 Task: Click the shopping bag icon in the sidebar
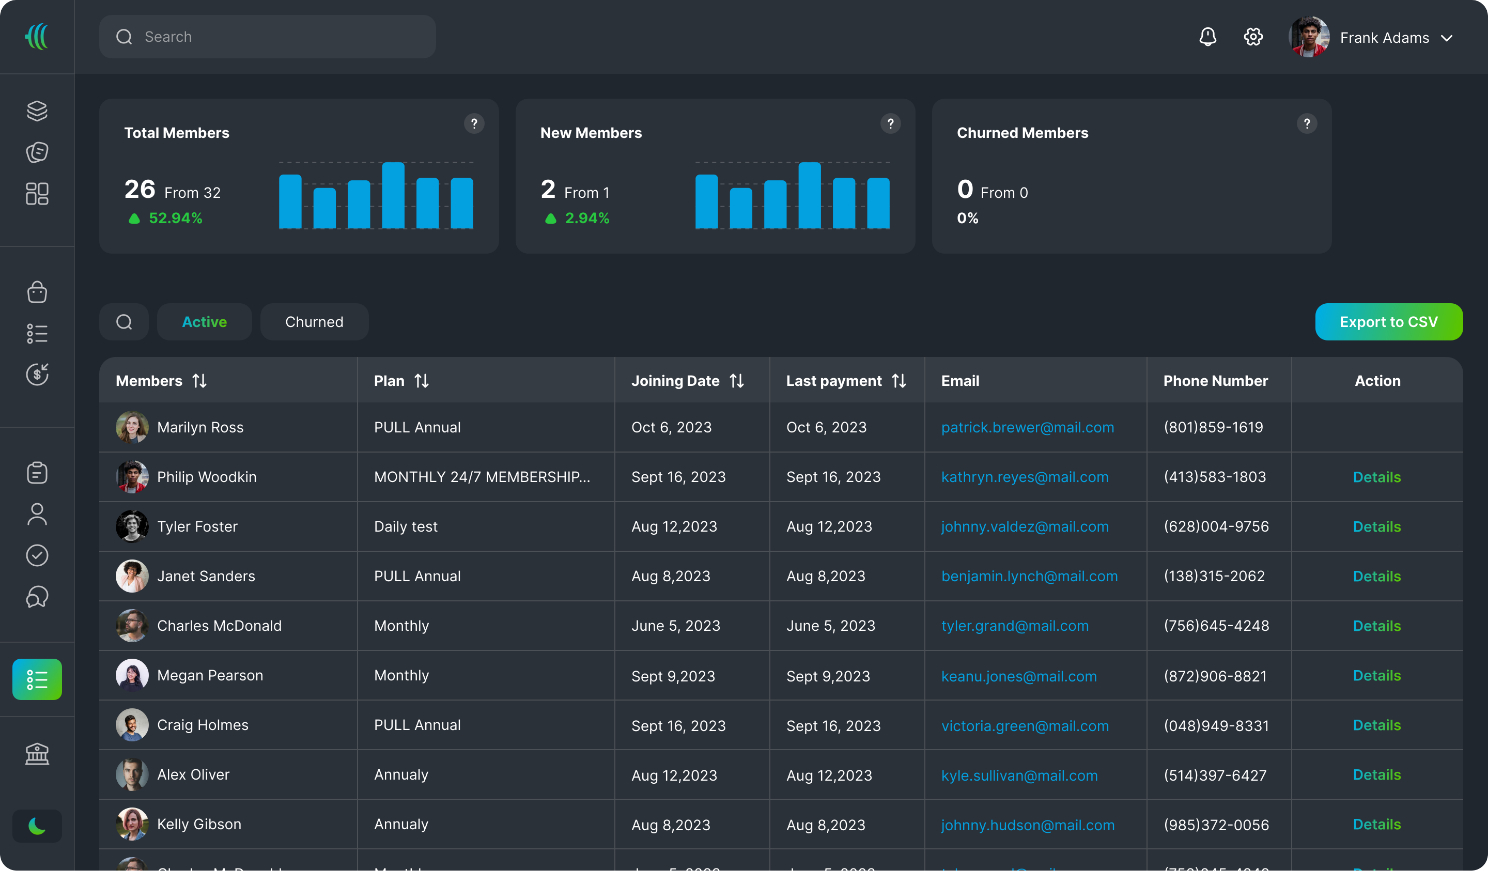point(37,292)
